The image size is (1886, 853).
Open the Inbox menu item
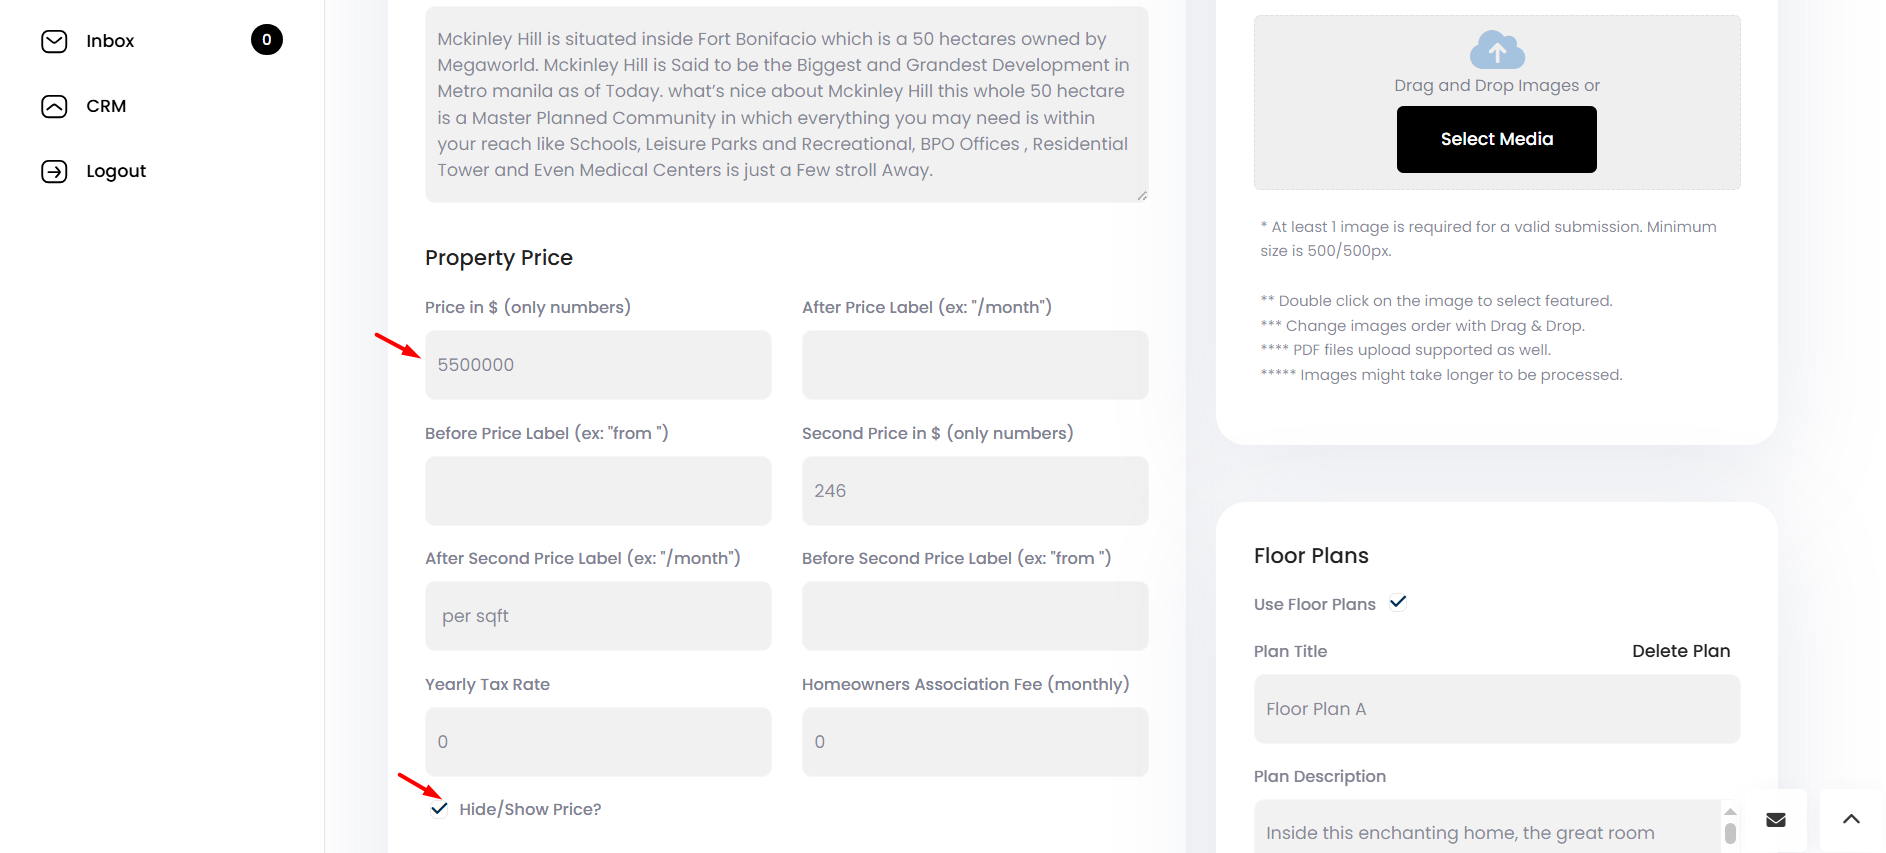[x=110, y=41]
